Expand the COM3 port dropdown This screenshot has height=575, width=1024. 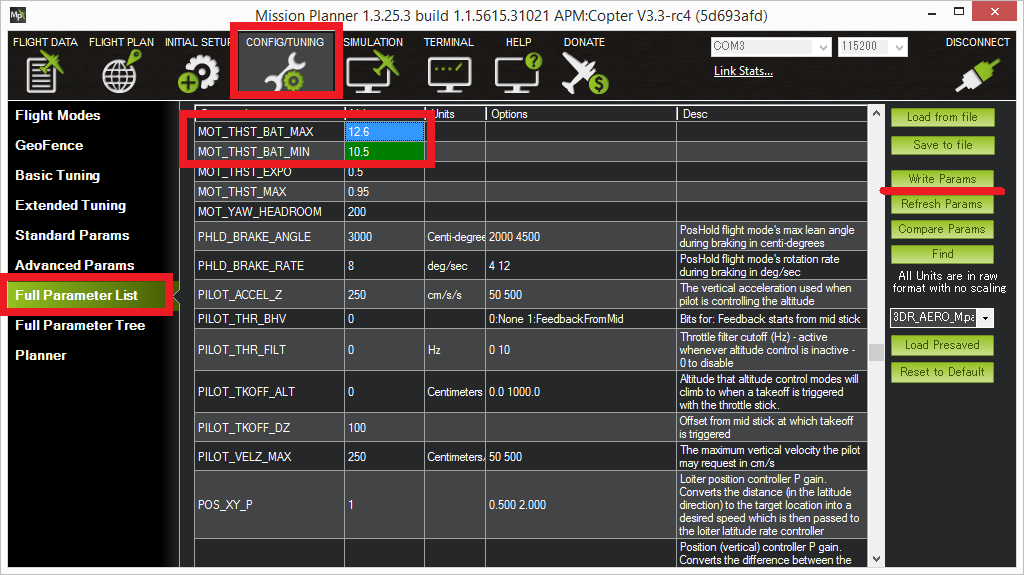click(x=823, y=47)
